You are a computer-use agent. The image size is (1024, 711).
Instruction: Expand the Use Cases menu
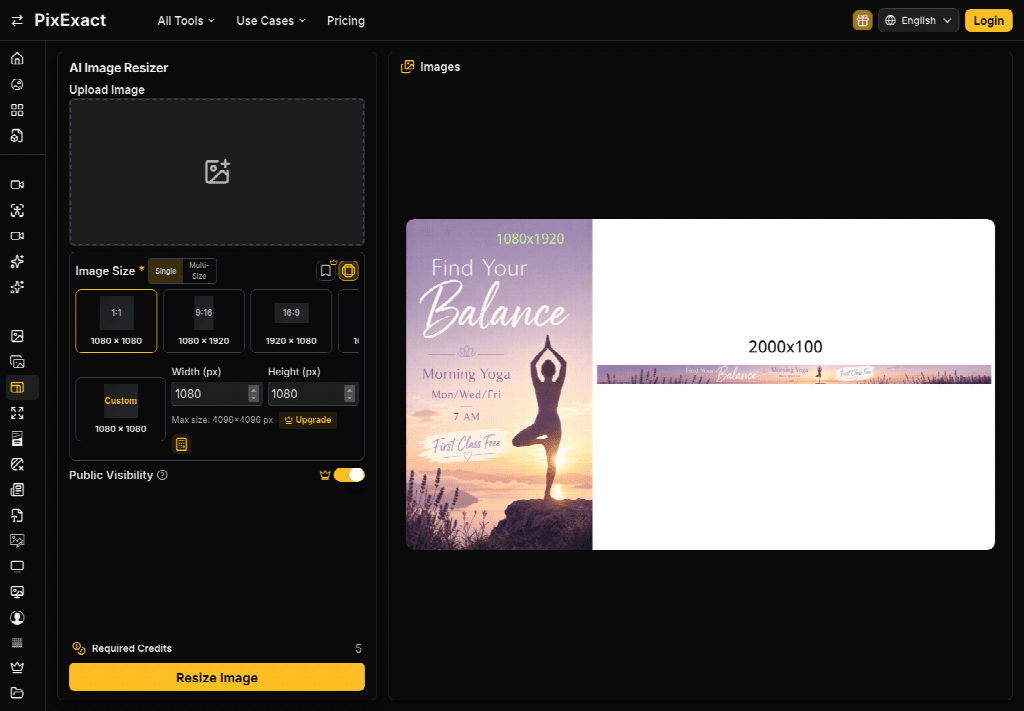[271, 21]
